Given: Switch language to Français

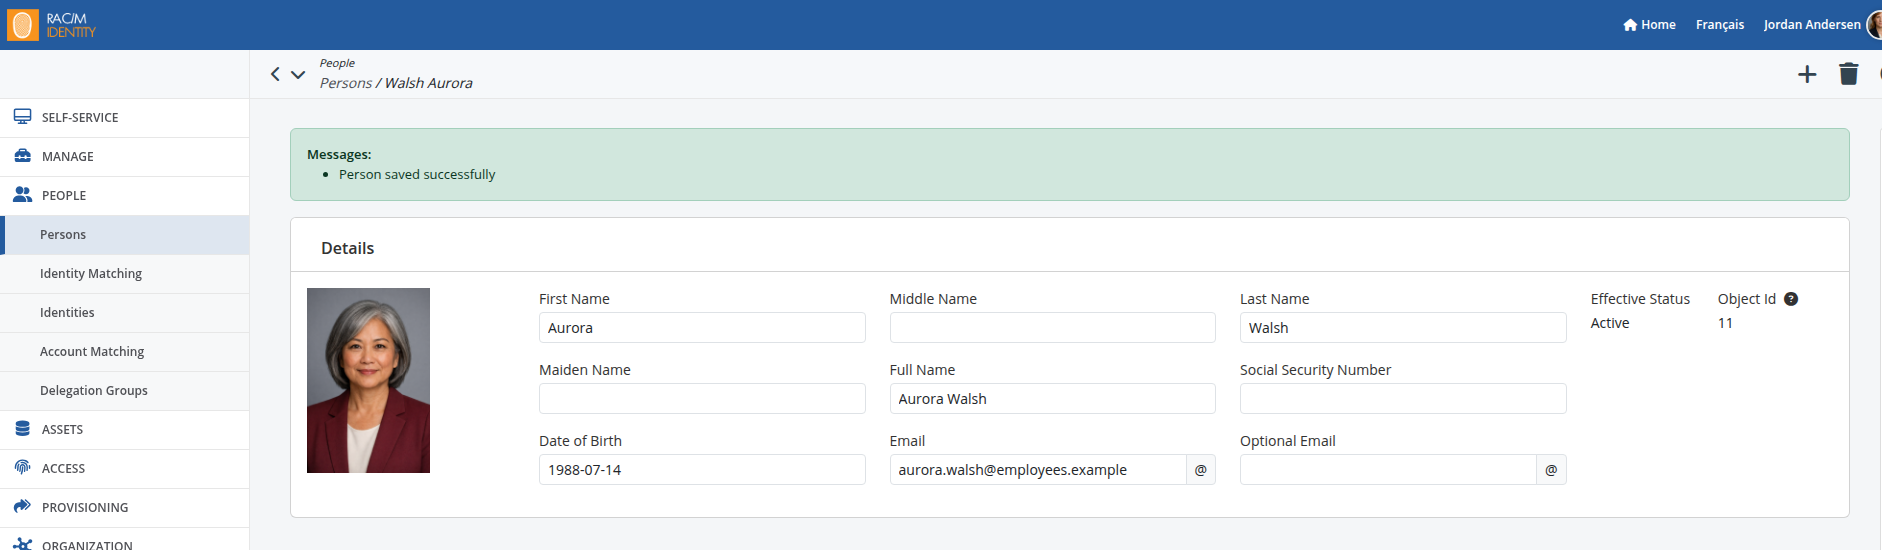Looking at the screenshot, I should [x=1719, y=25].
